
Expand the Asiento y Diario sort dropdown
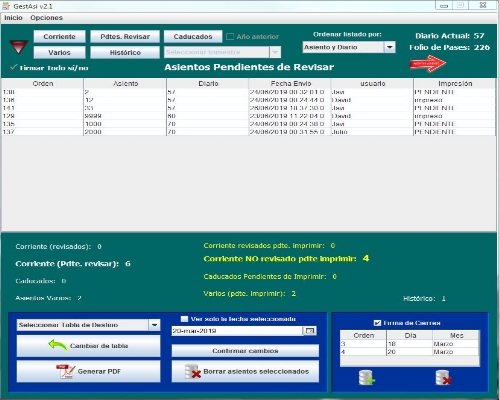[x=390, y=47]
